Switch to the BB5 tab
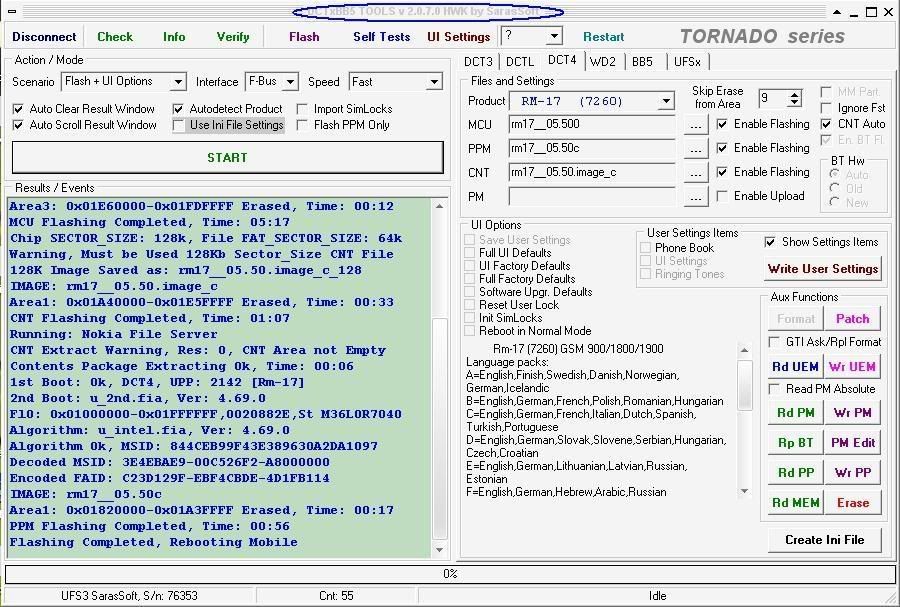This screenshot has width=900, height=607. (642, 61)
